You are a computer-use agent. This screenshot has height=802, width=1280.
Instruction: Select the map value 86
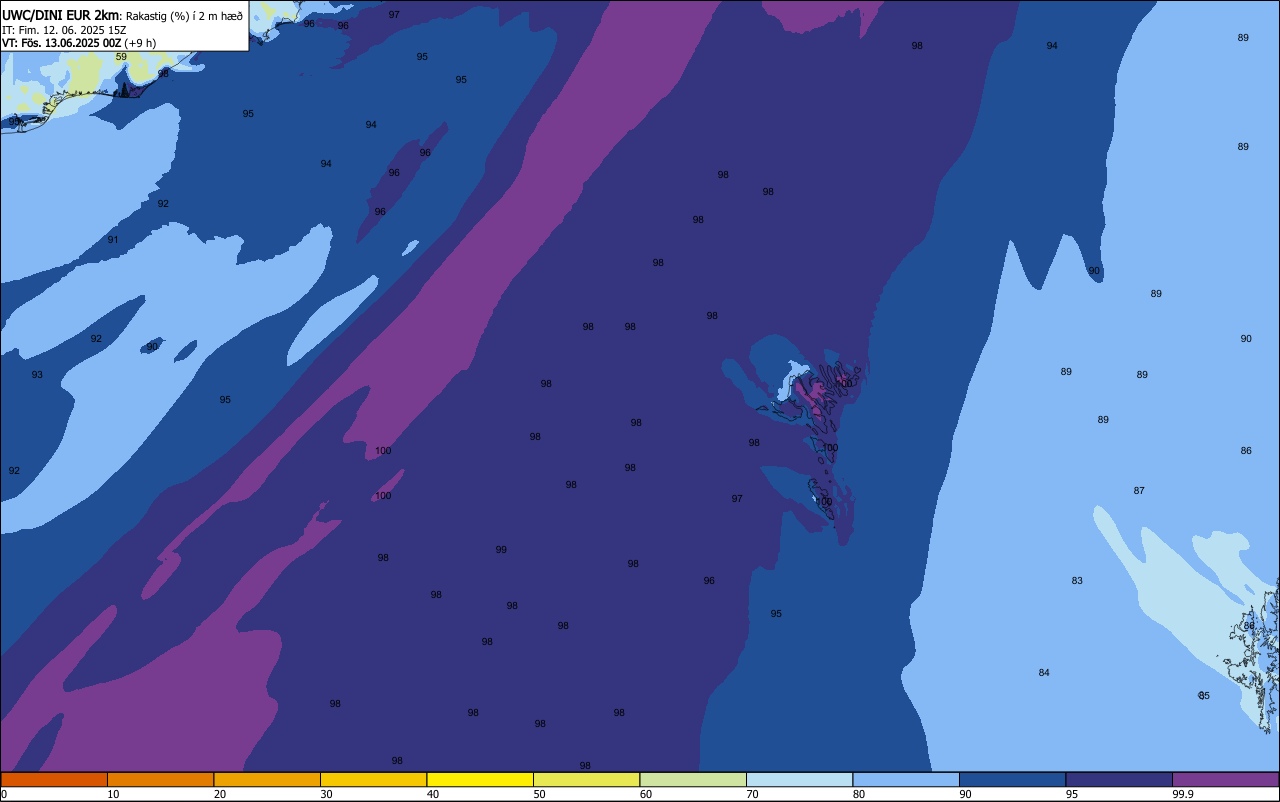pyautogui.click(x=1246, y=451)
